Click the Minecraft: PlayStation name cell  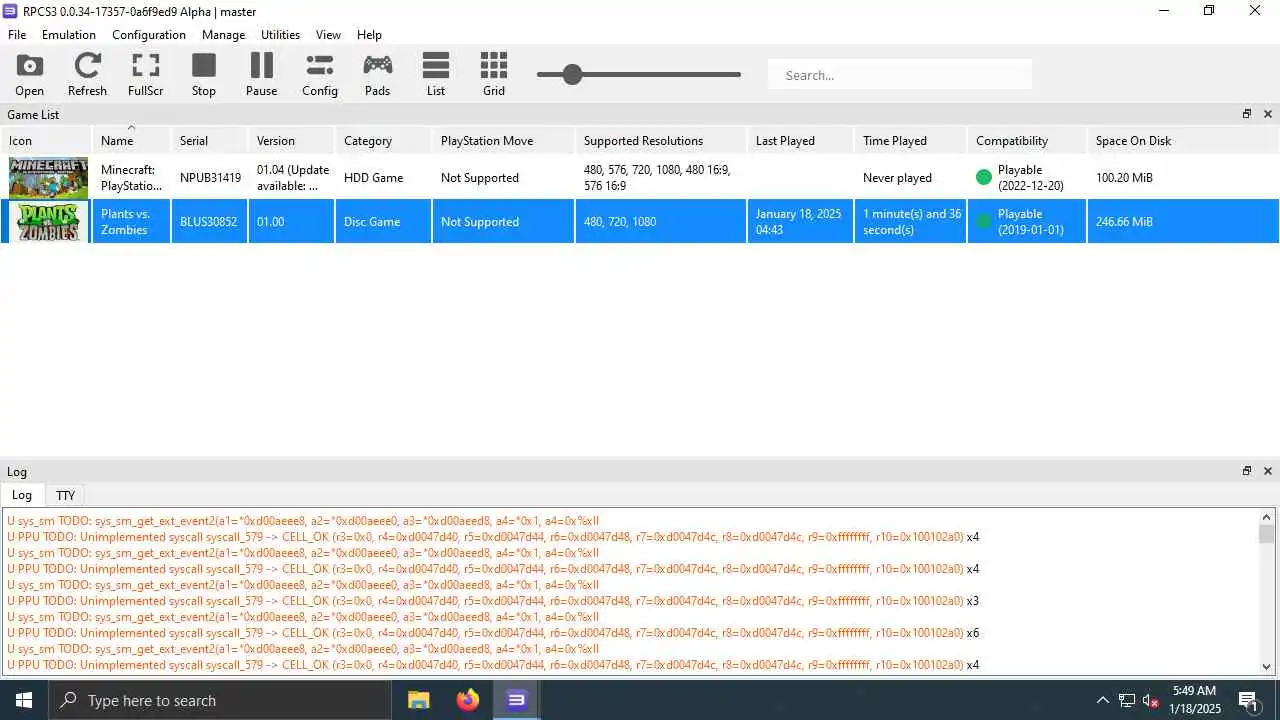131,178
